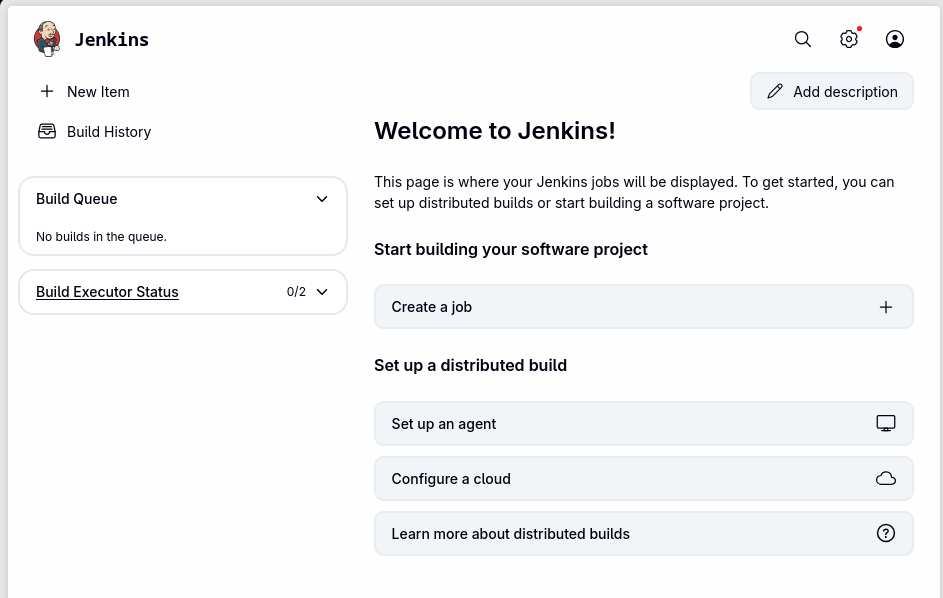The height and width of the screenshot is (598, 943).
Task: Select Learn more about distributed builds
Action: 510,534
